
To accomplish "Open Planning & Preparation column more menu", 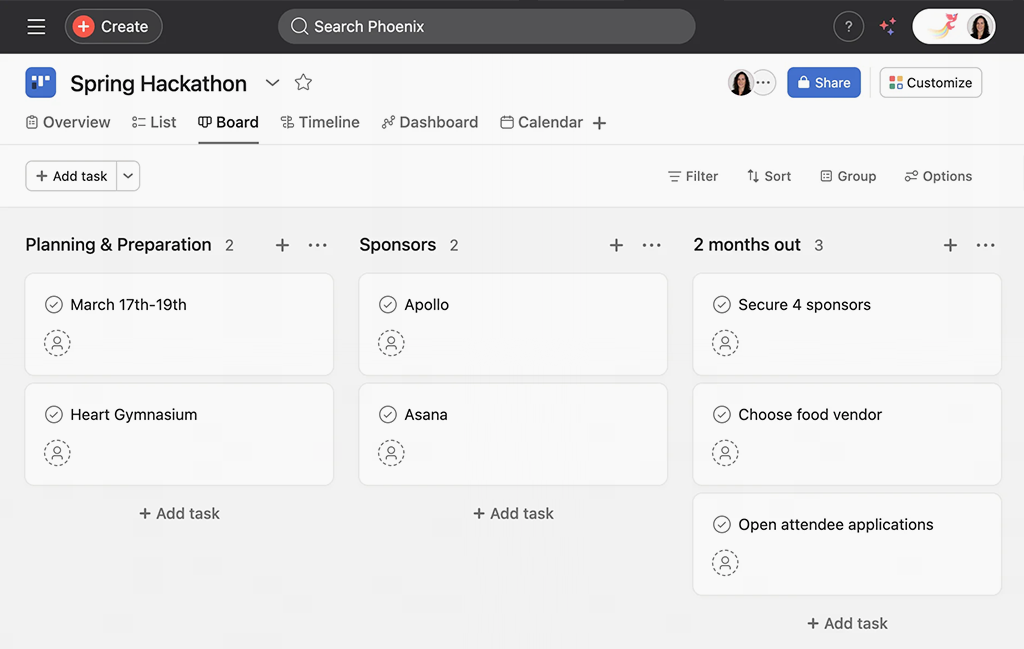I will click(317, 245).
